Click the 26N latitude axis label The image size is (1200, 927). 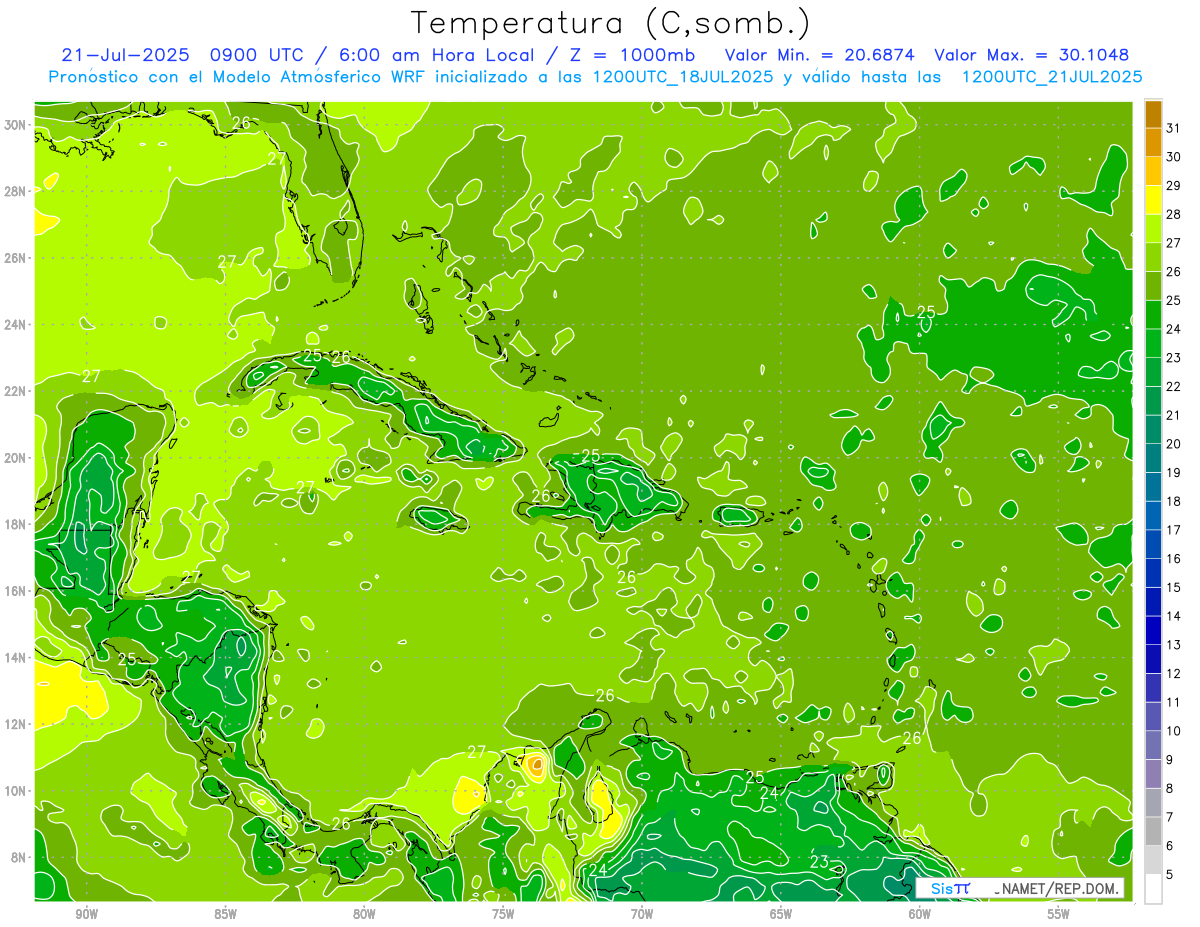[15, 258]
